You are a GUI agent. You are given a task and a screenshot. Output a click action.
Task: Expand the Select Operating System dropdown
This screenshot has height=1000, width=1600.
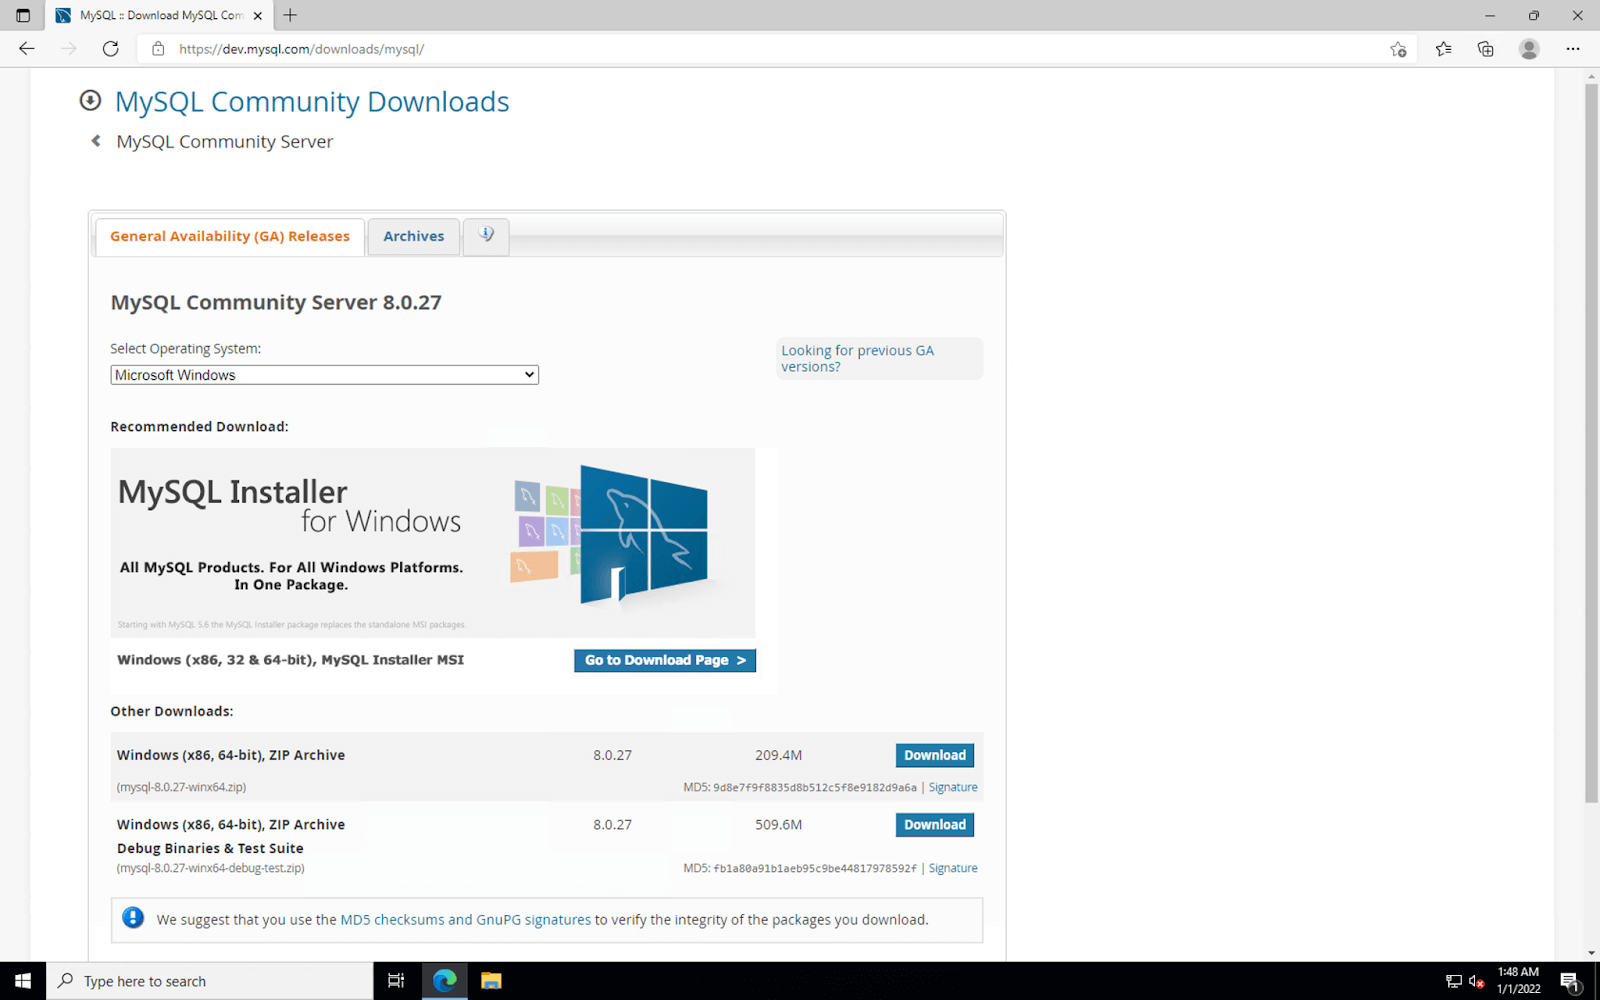324,375
